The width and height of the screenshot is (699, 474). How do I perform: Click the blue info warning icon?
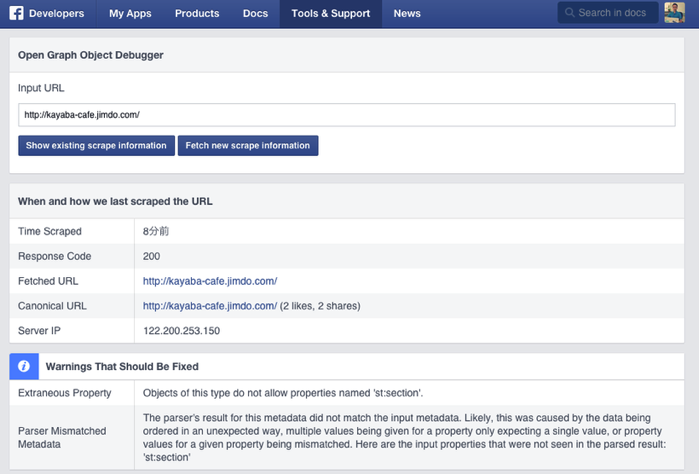[x=24, y=366]
